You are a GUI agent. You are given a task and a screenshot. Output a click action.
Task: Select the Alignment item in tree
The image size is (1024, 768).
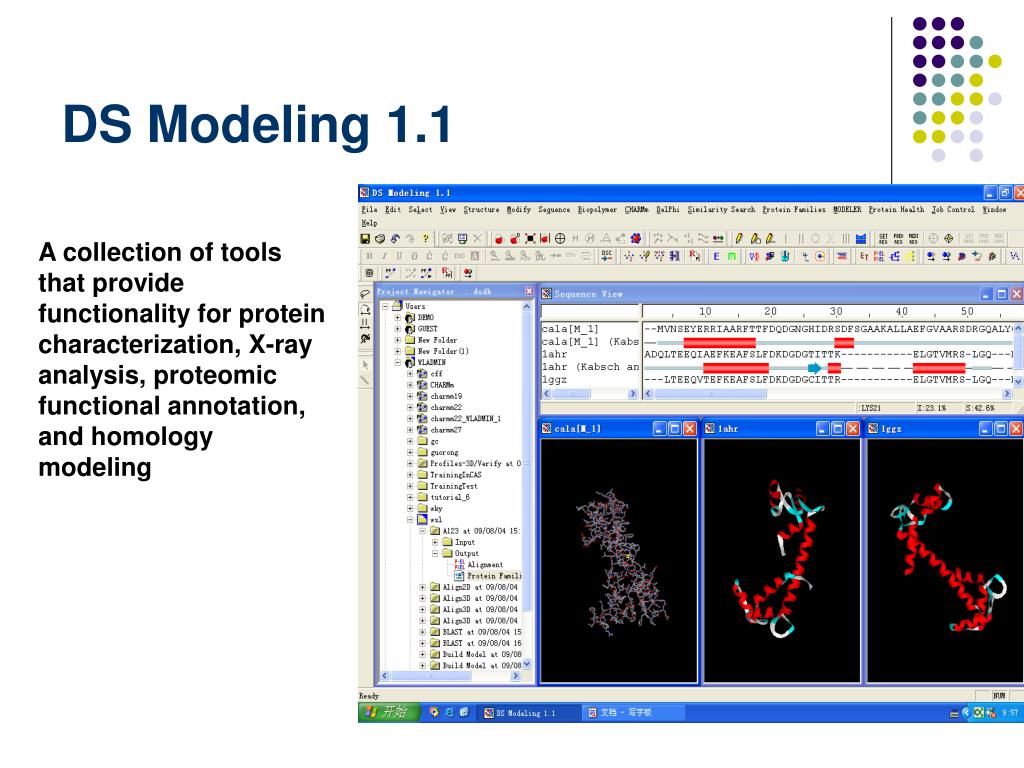pyautogui.click(x=479, y=565)
